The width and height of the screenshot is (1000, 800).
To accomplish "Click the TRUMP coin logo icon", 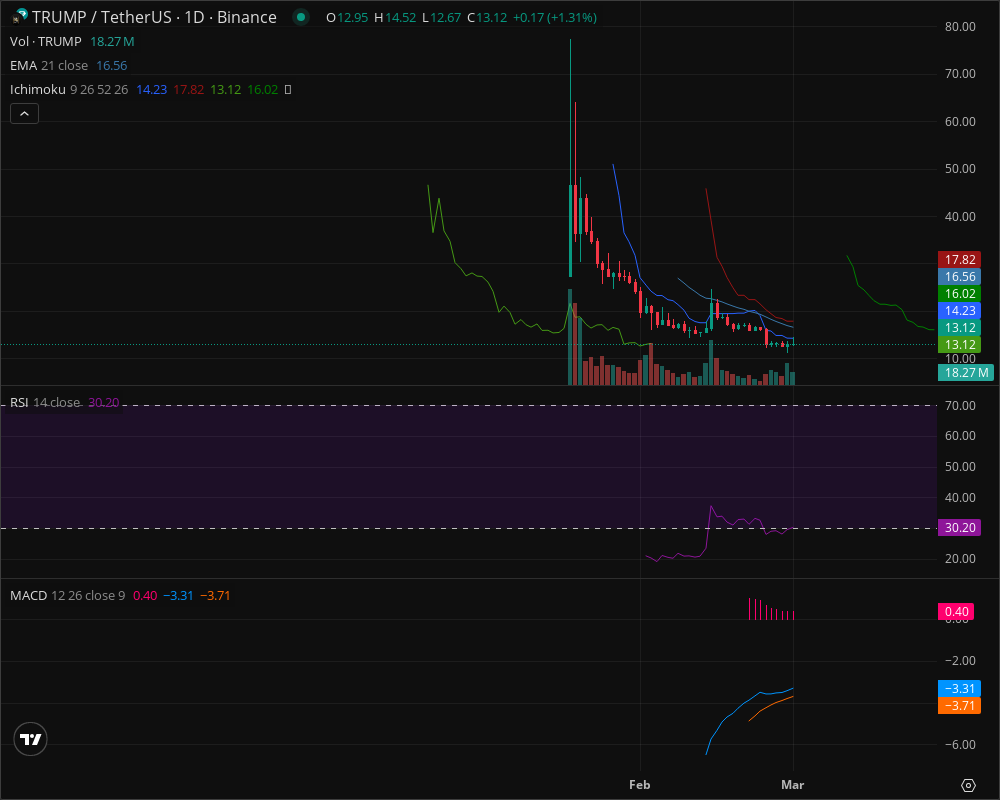I will coord(14,17).
